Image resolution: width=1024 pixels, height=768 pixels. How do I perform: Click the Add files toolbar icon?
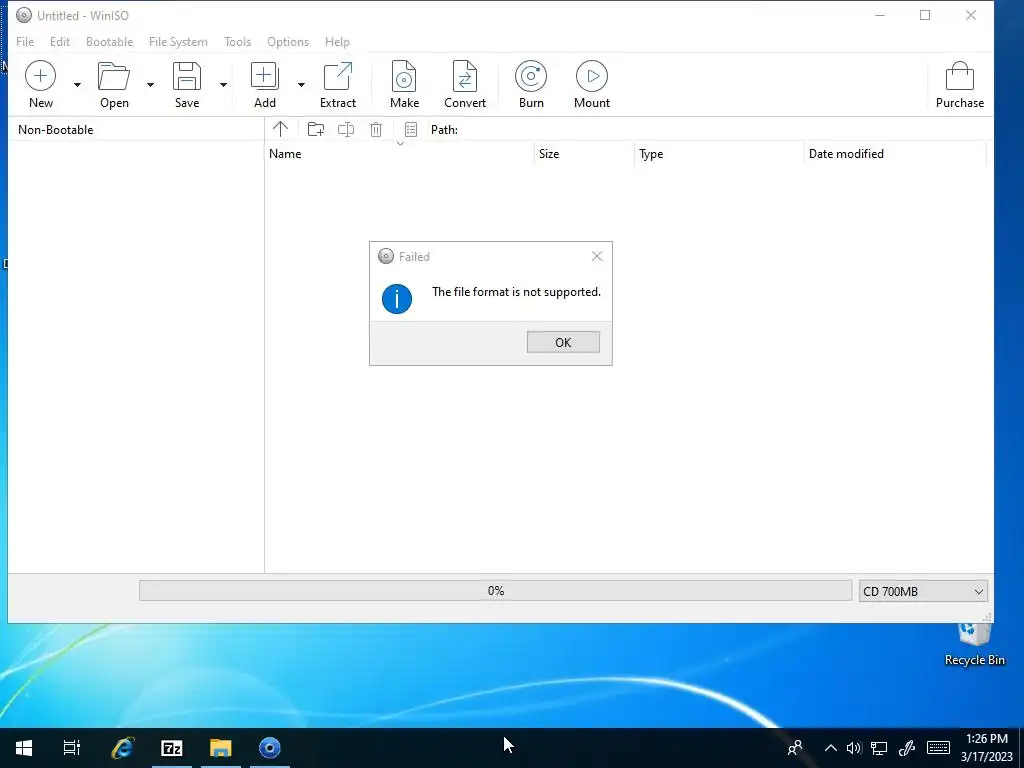pyautogui.click(x=264, y=76)
